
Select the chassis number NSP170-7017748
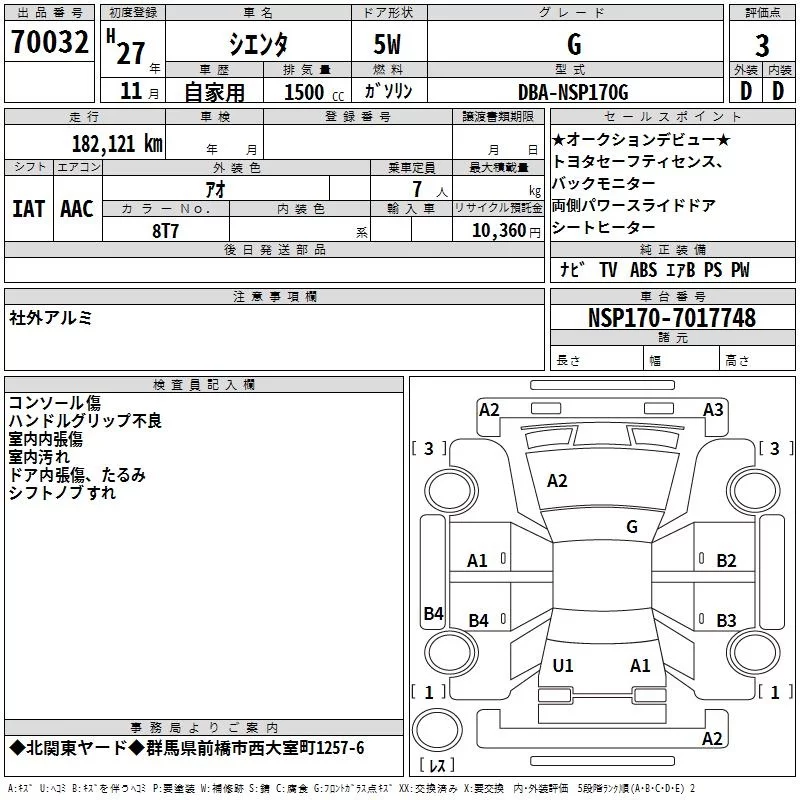pos(672,317)
